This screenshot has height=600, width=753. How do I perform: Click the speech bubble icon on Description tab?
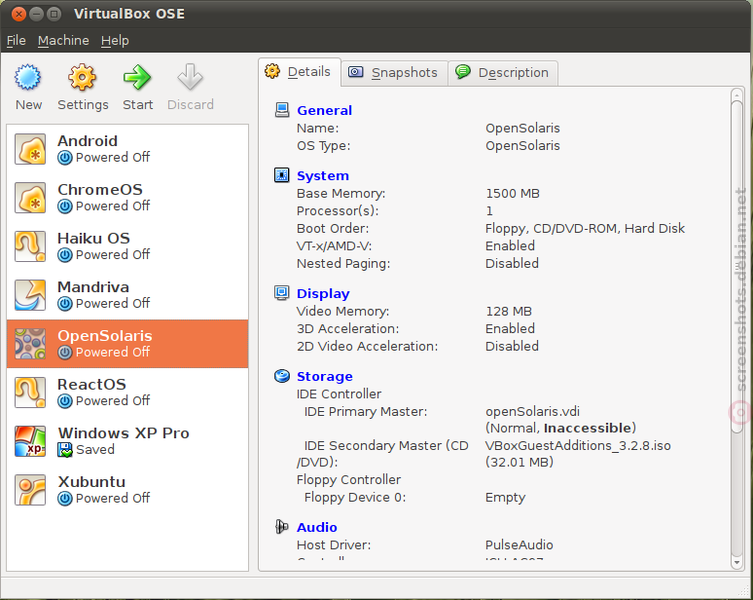463,72
